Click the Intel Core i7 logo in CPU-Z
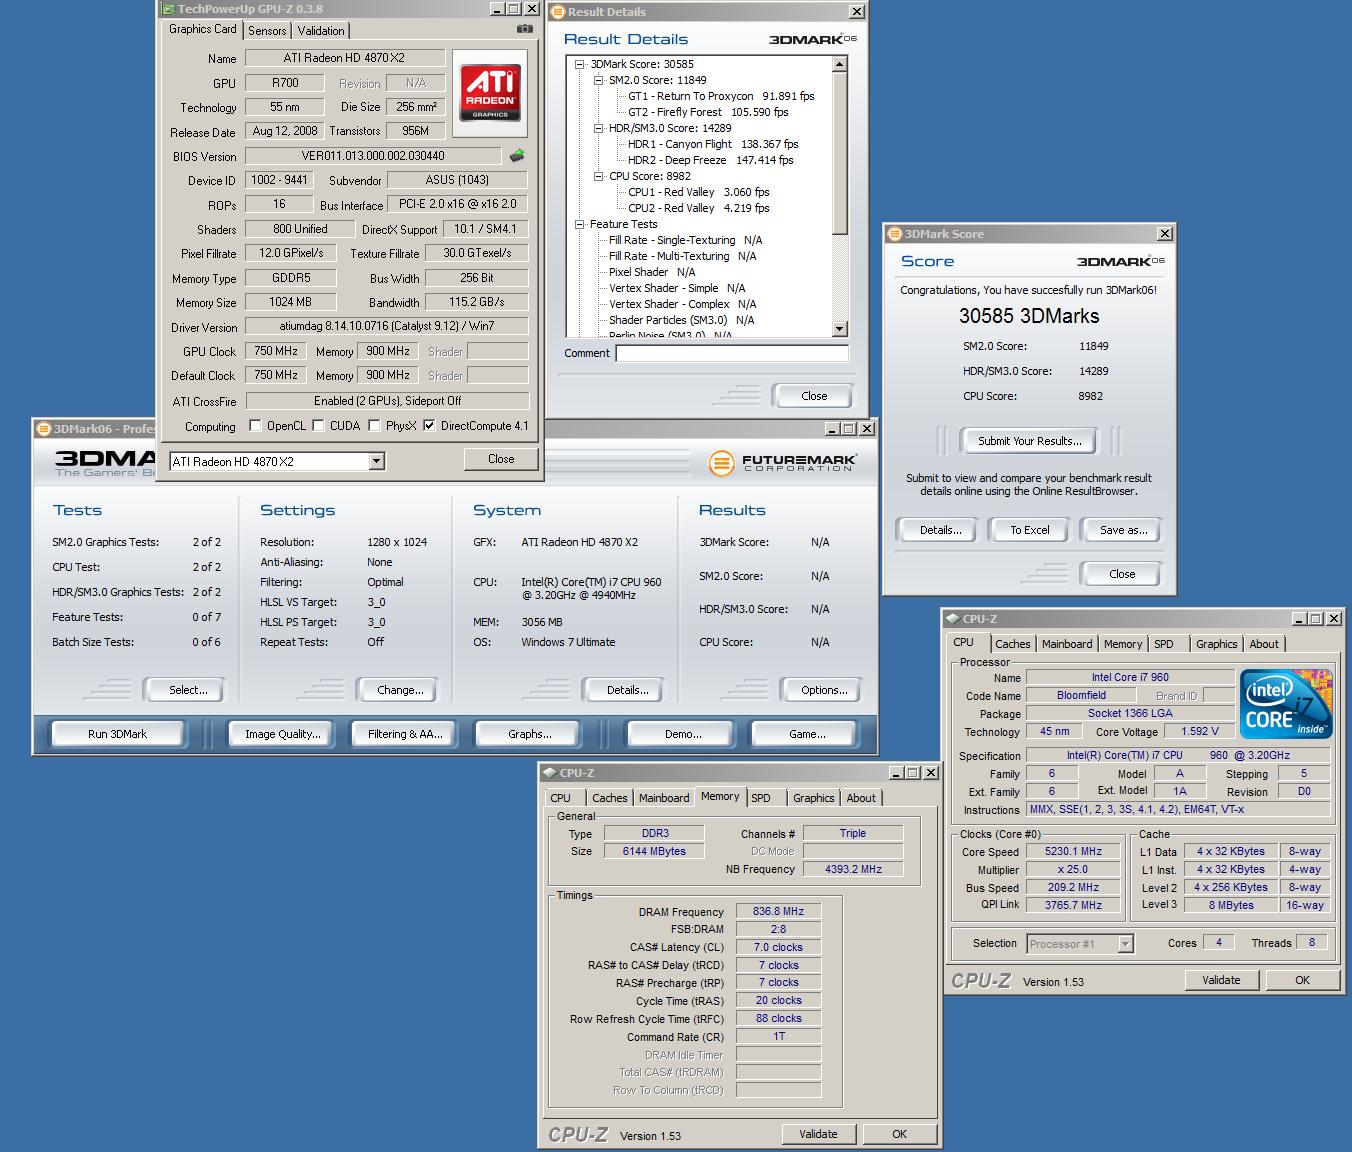The height and width of the screenshot is (1152, 1352). (x=1286, y=704)
